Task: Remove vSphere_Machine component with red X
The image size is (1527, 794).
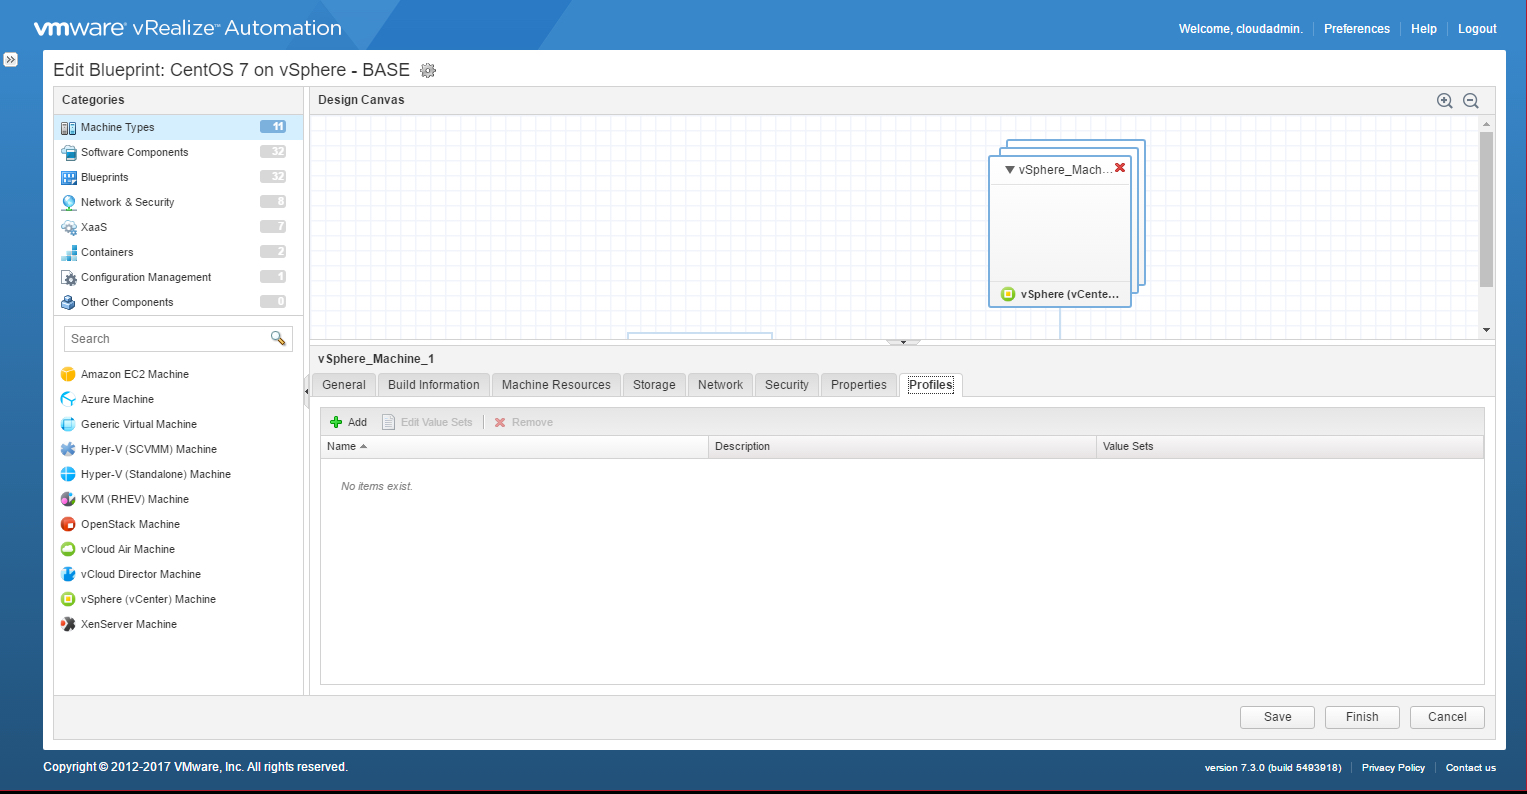Action: tap(1120, 168)
